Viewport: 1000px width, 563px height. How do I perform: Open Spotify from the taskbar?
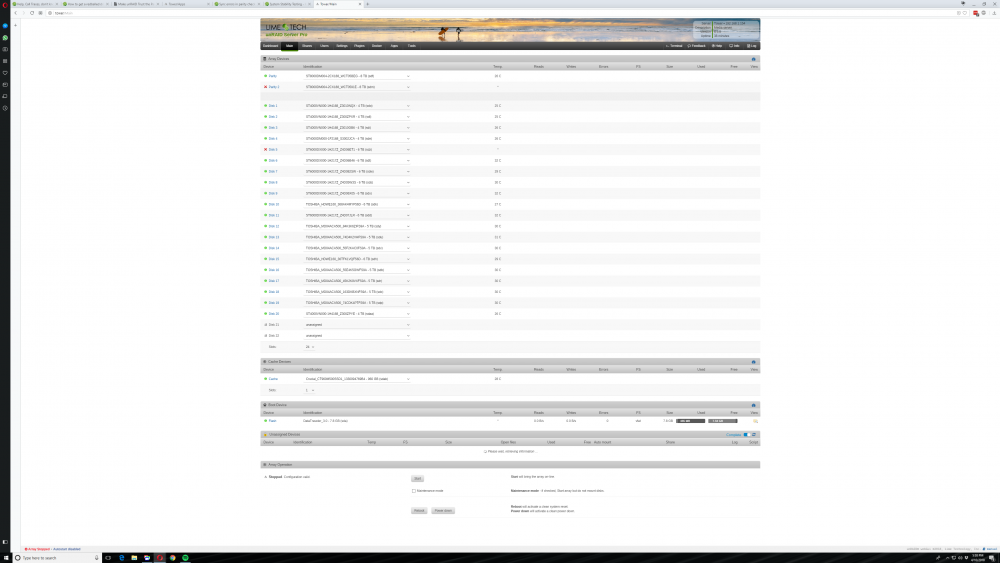pos(186,558)
